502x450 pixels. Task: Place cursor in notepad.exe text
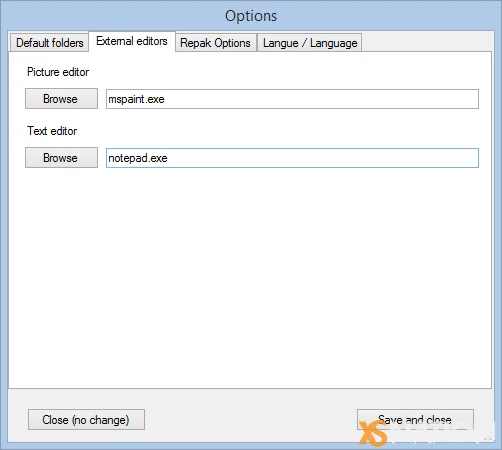click(x=138, y=158)
